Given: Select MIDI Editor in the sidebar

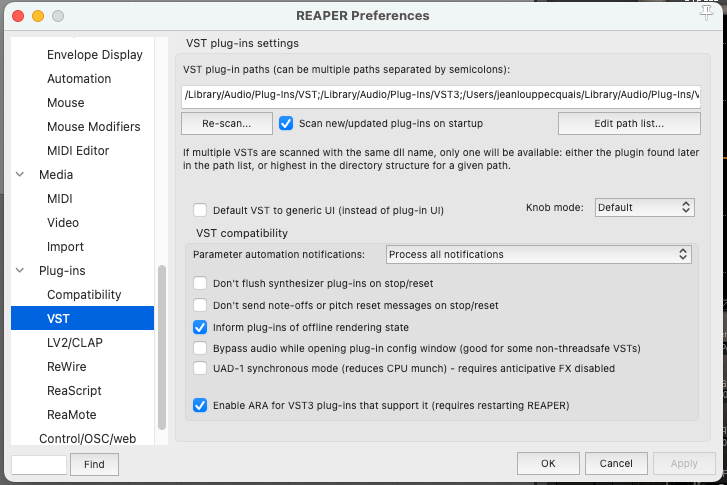Looking at the screenshot, I should [x=78, y=151].
